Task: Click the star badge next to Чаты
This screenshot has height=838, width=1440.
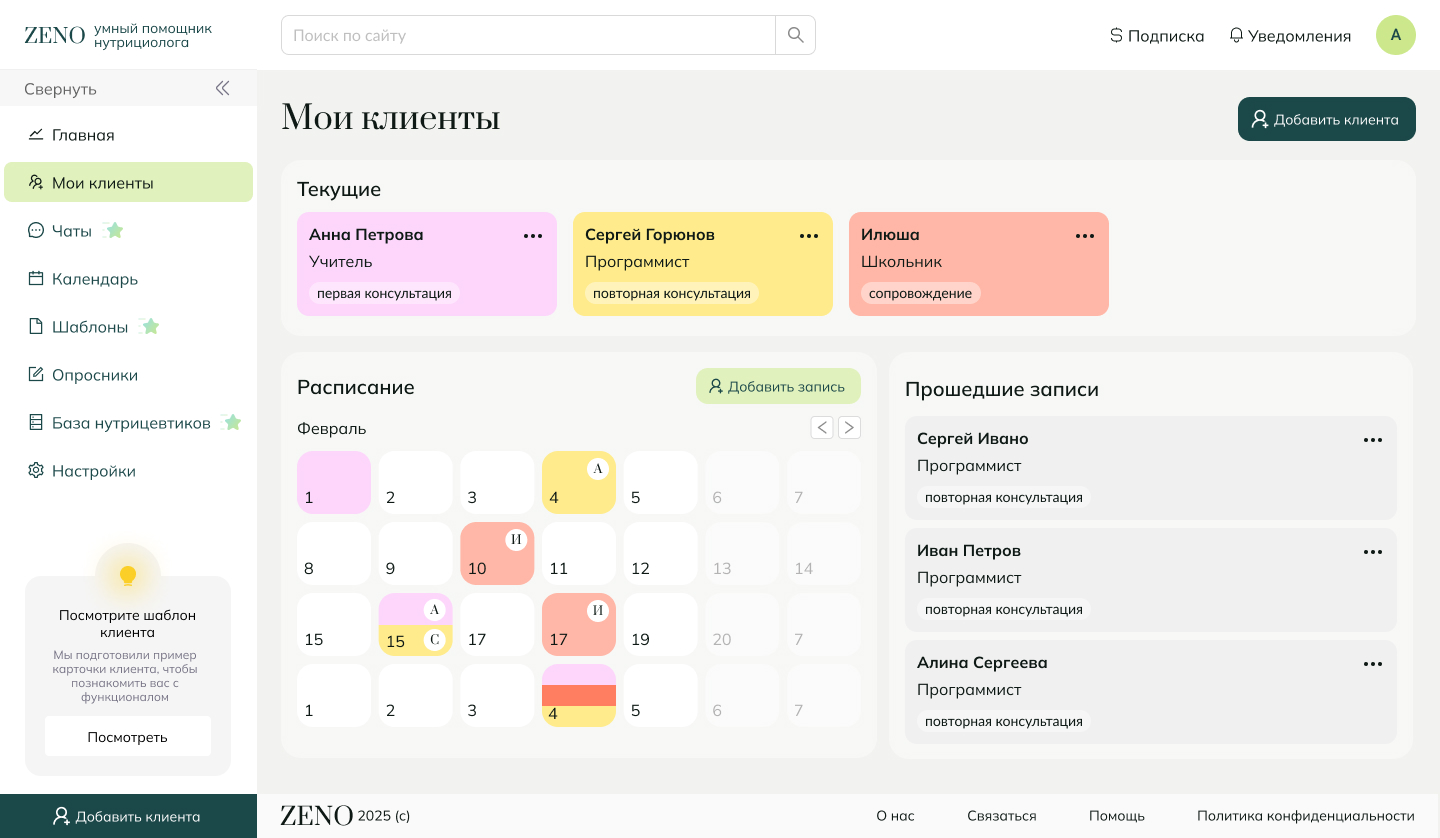Action: [x=114, y=230]
